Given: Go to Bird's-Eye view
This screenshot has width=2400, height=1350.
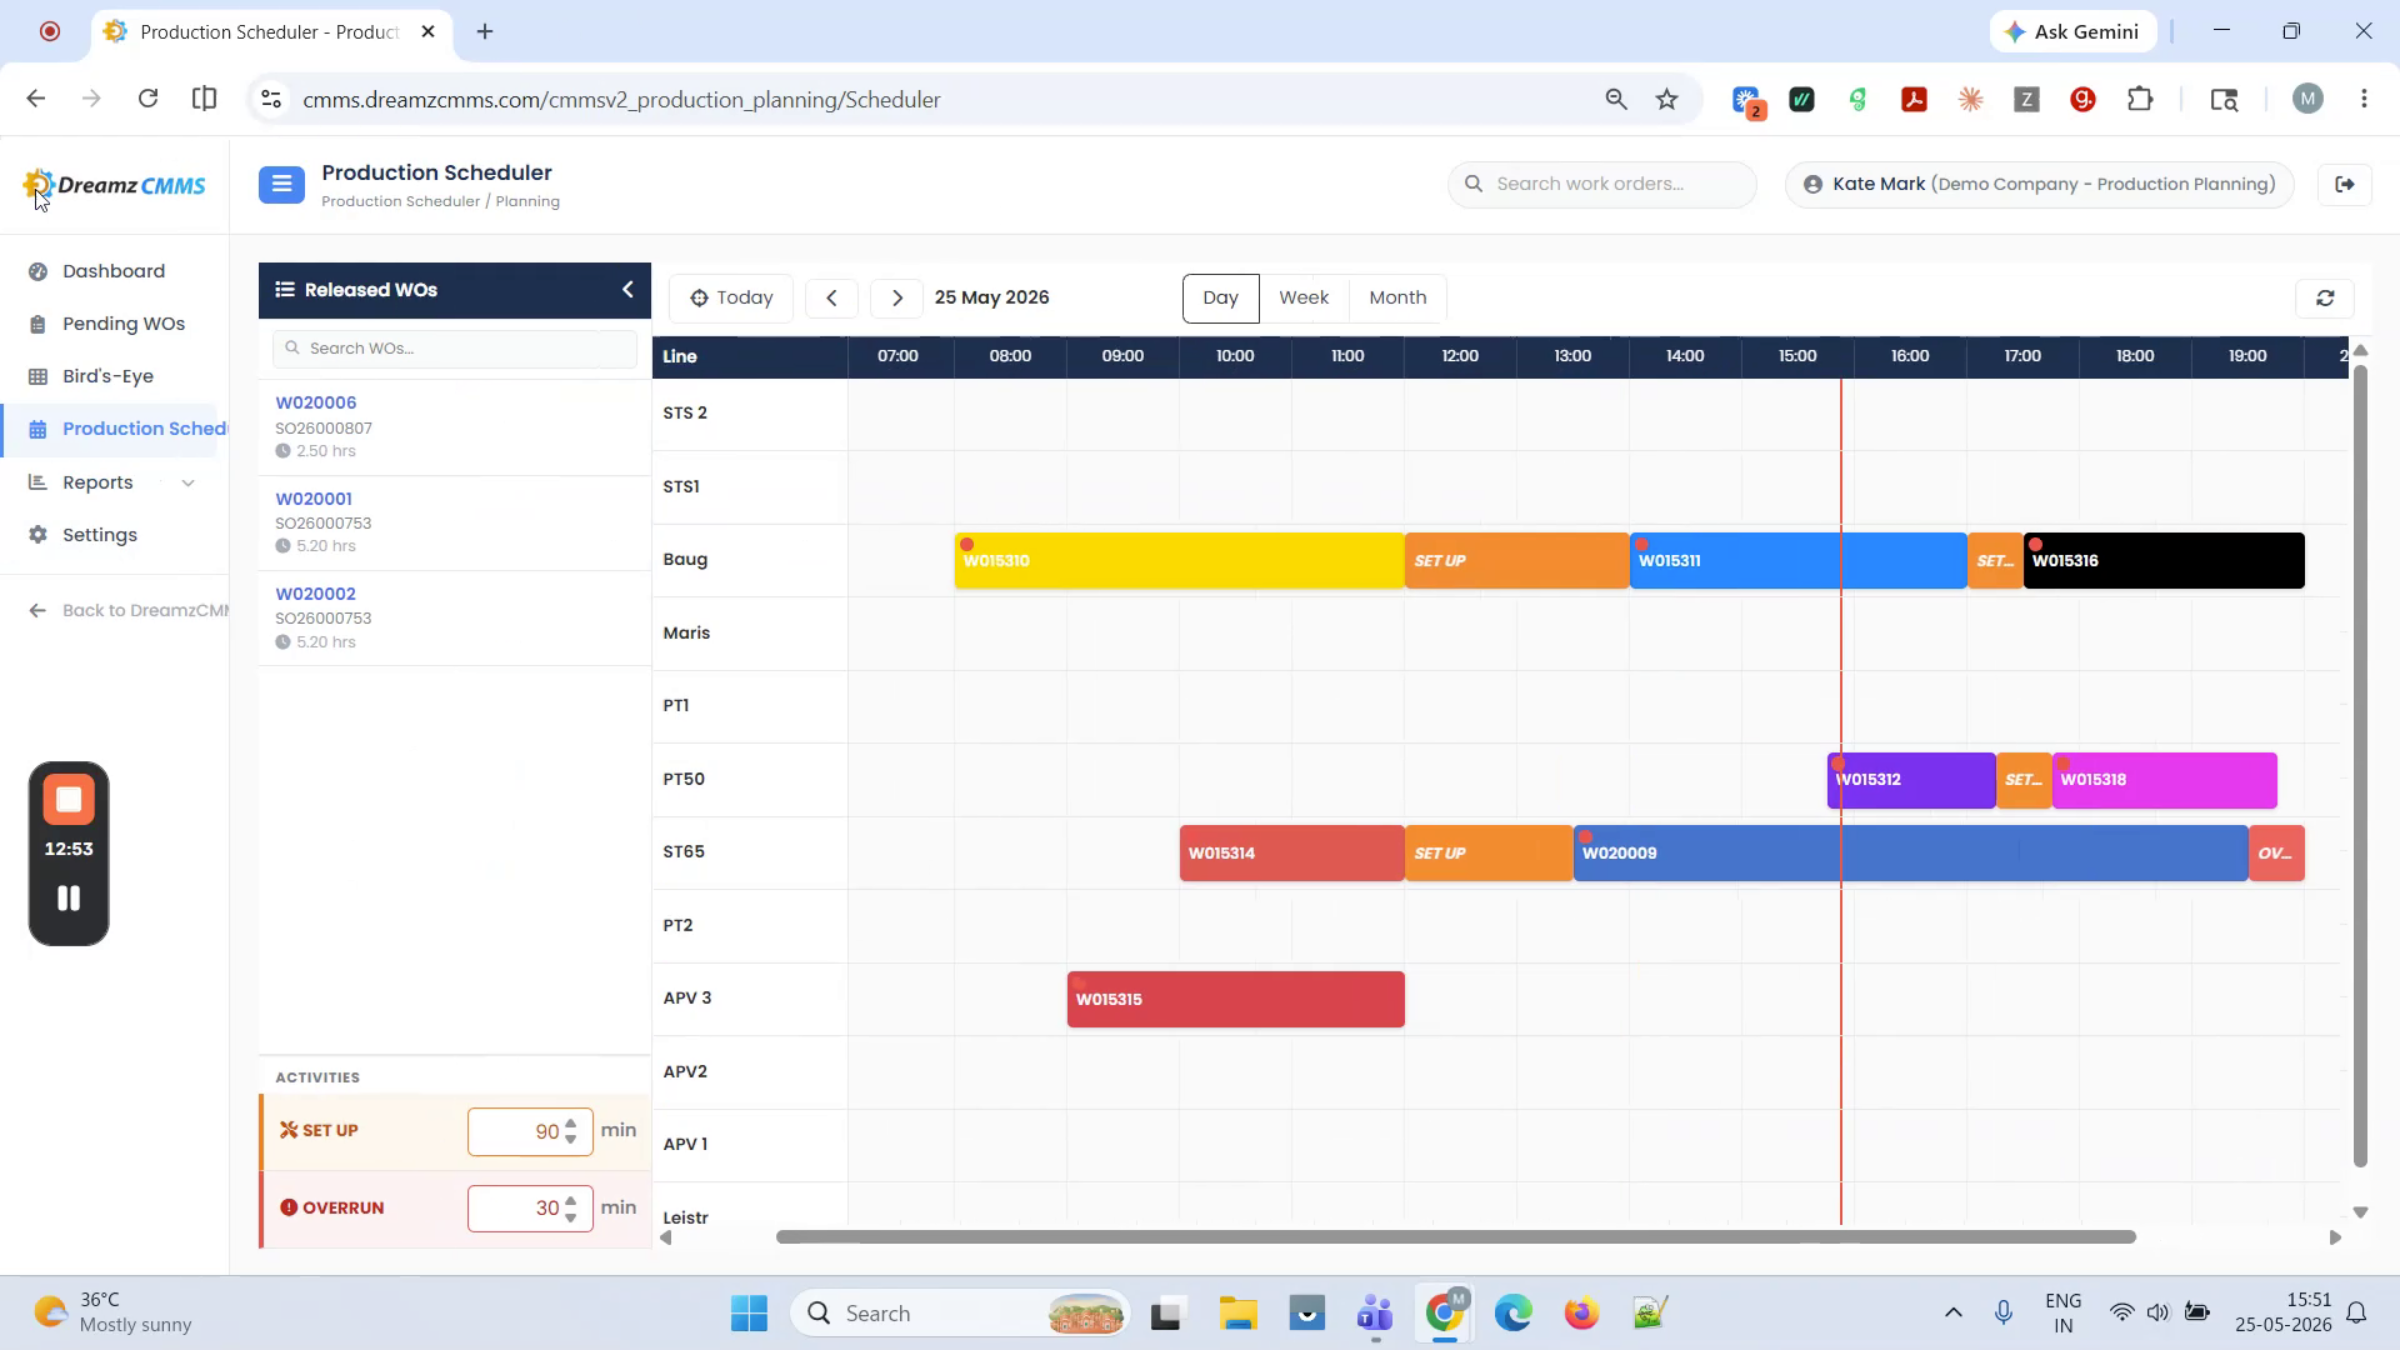Looking at the screenshot, I should click(x=108, y=376).
